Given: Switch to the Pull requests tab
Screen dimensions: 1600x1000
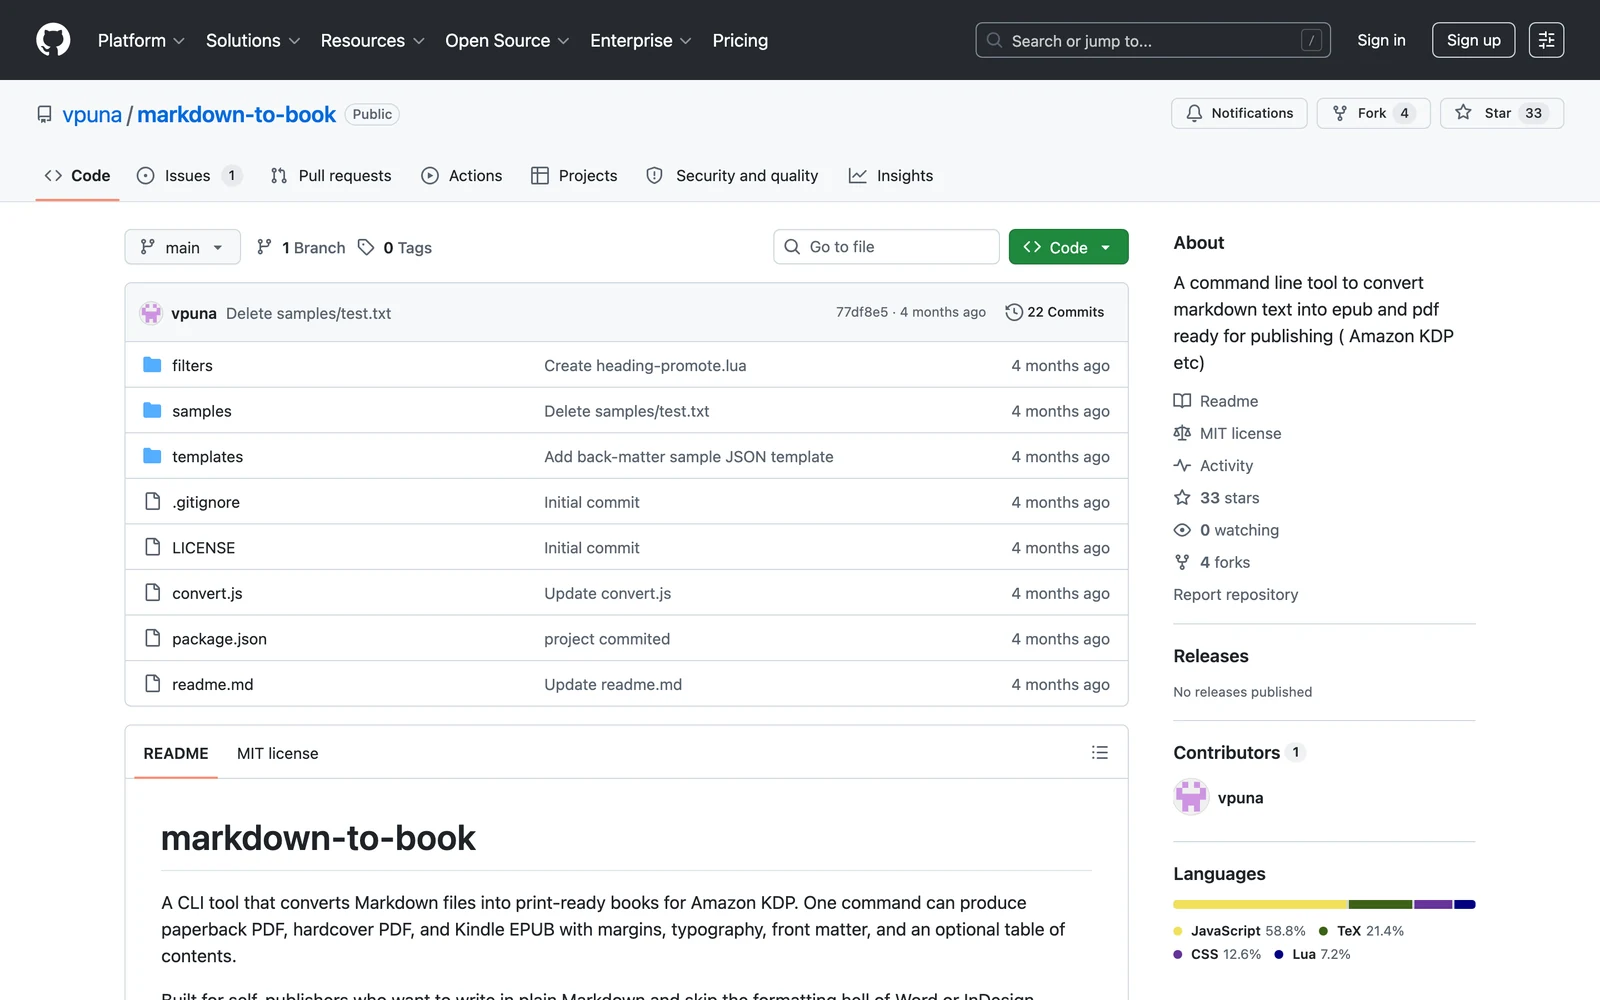Looking at the screenshot, I should pos(331,175).
